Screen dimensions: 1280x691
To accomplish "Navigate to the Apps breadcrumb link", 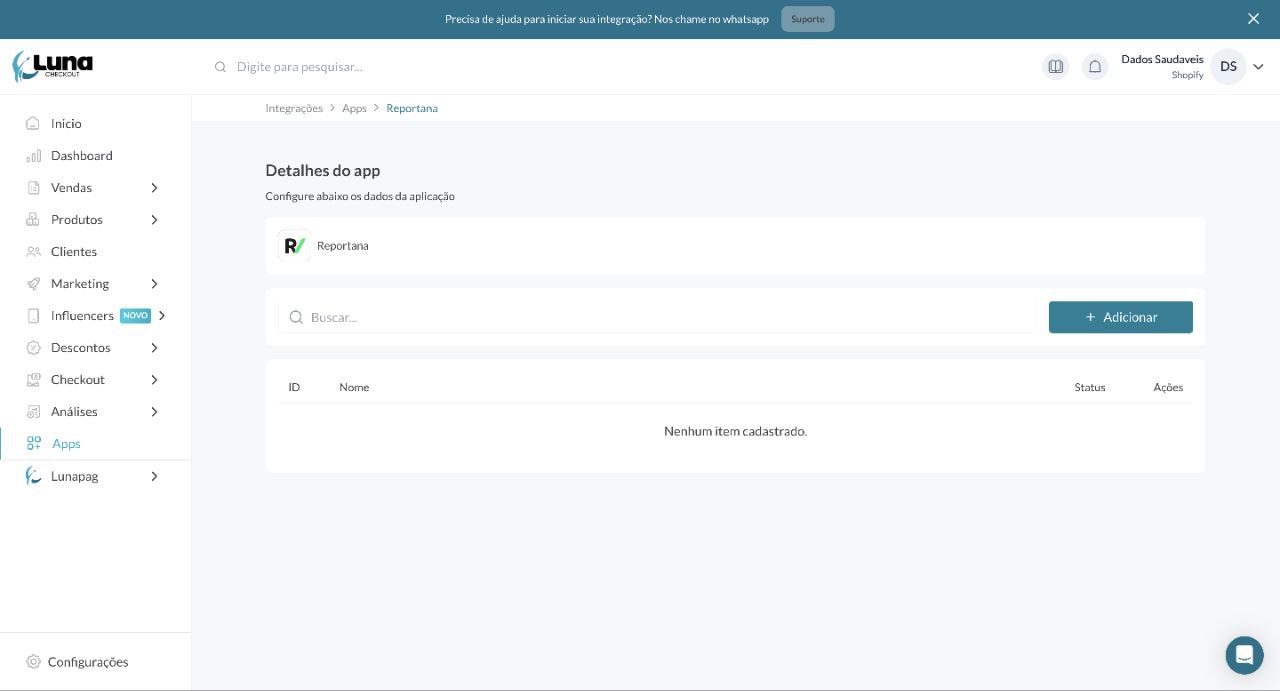I will click(354, 108).
